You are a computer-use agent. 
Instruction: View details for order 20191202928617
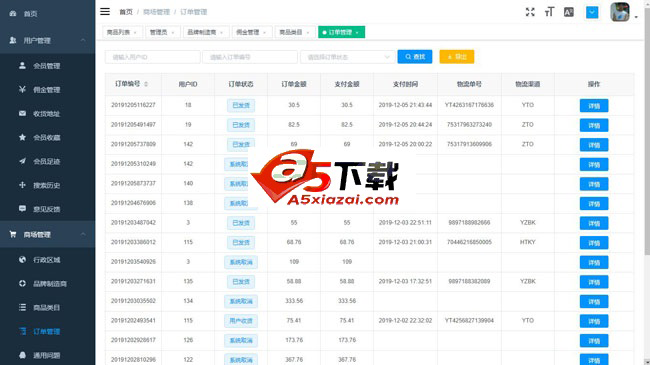click(x=594, y=341)
